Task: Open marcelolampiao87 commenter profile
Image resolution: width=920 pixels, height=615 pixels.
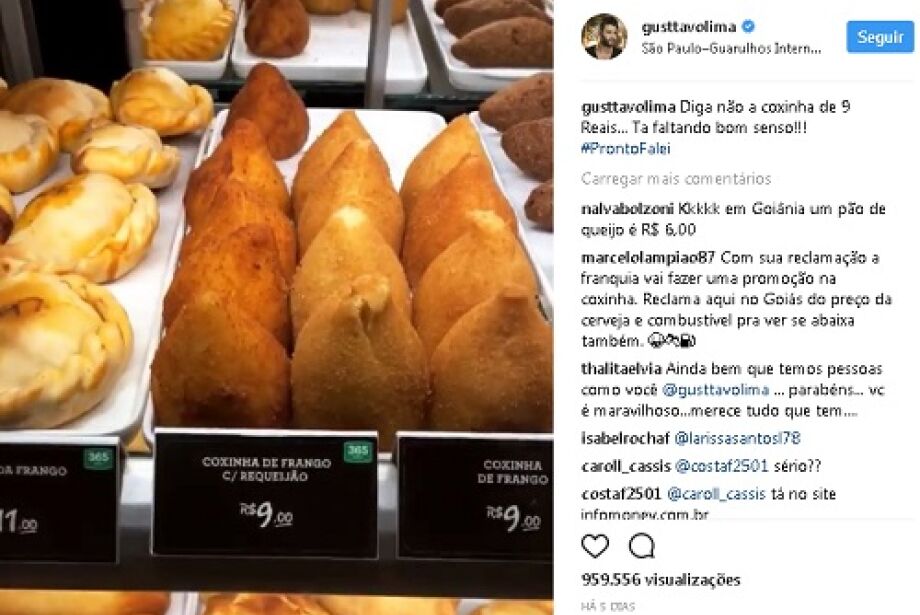Action: 648,258
